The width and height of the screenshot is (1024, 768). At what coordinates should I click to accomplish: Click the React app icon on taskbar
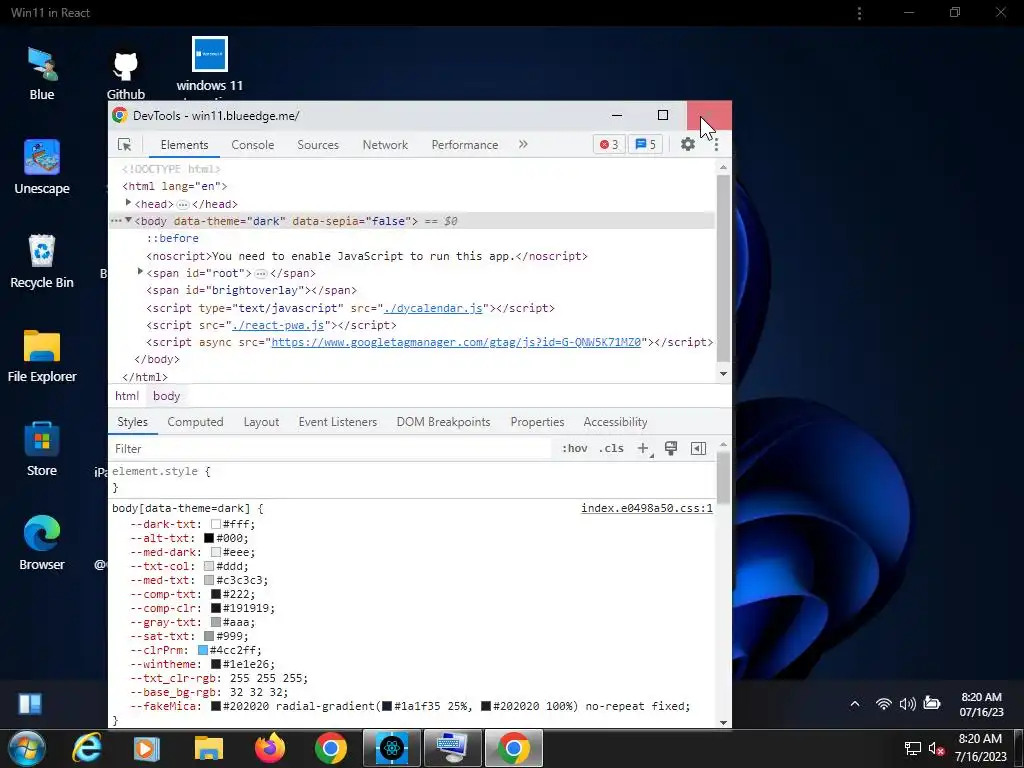[392, 748]
